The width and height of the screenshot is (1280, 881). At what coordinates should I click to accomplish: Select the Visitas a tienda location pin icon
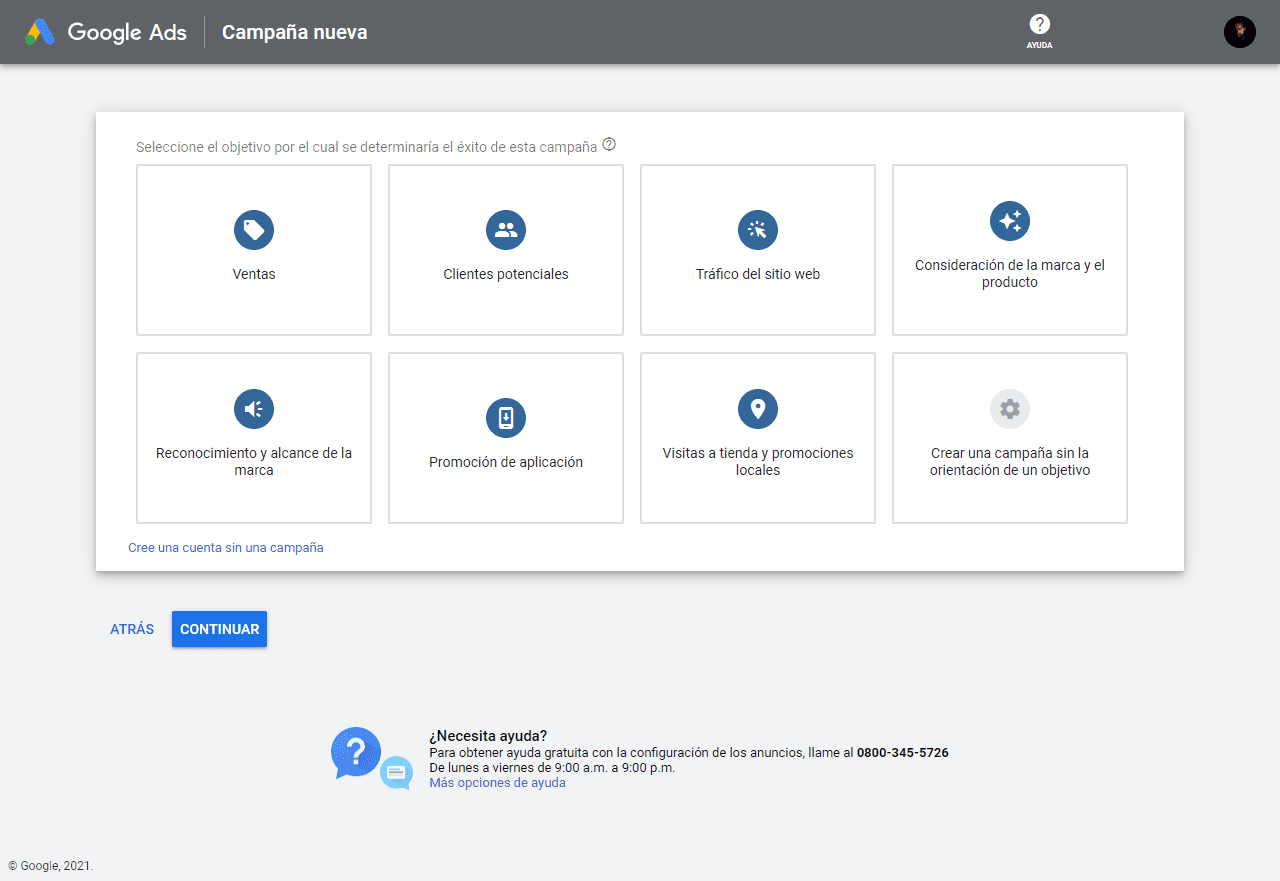click(x=757, y=408)
